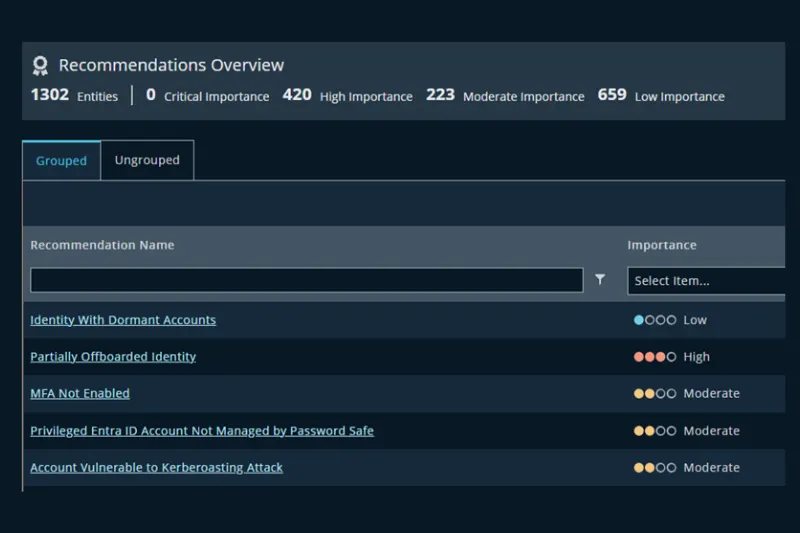Open MFA Not Enabled recommendation

80,393
